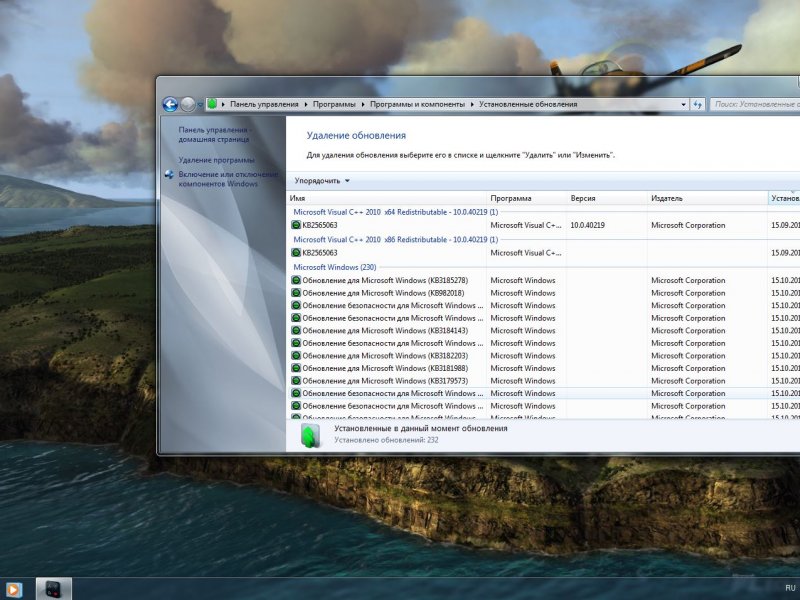Click the large green updates icon in details pane
This screenshot has height=600, width=800.
(311, 436)
